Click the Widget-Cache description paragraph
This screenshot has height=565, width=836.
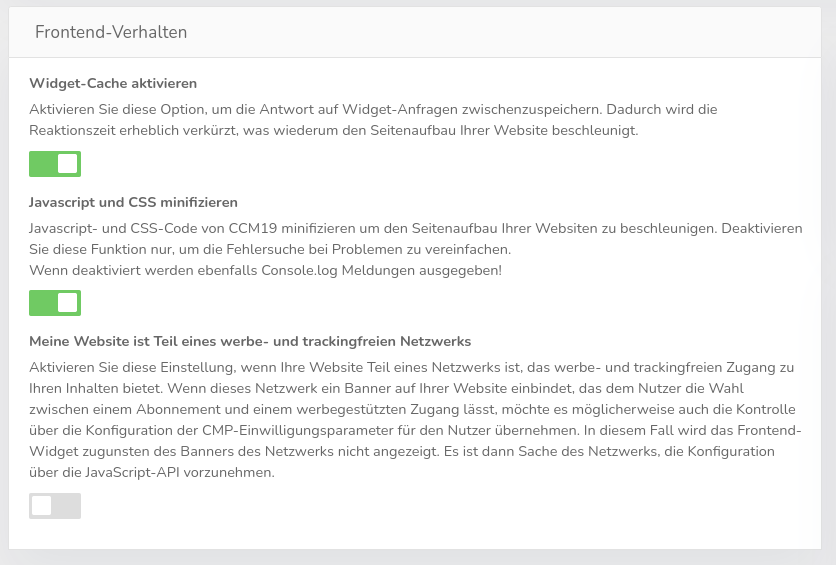374,109
